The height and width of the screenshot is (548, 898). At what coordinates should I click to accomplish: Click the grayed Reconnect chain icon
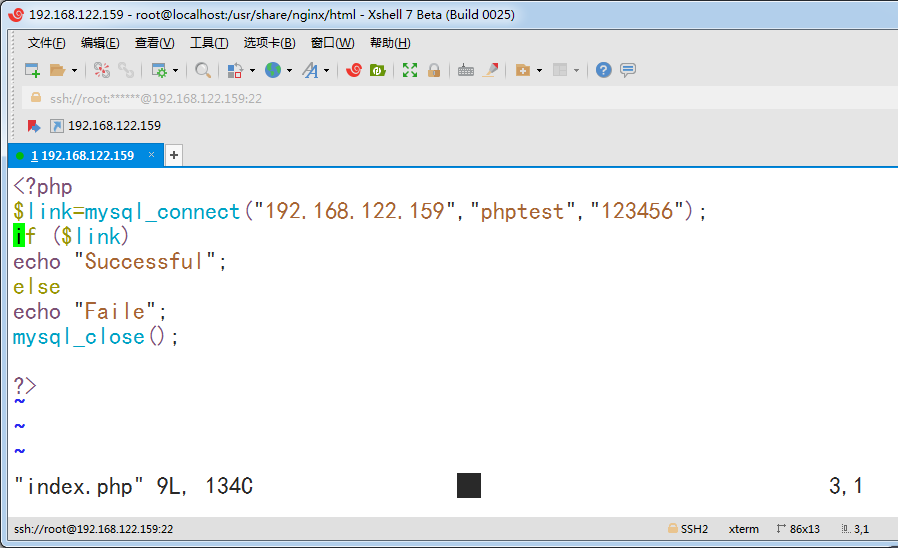pos(126,70)
